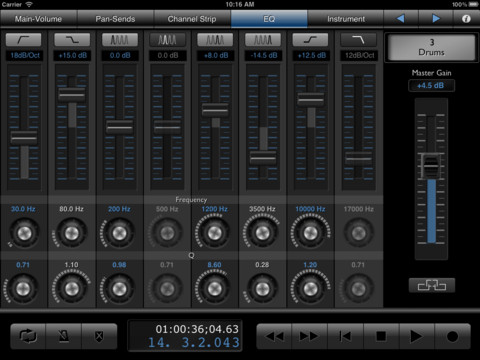The image size is (480, 360).
Task: Click the Q knob showing 8.60
Action: point(215,288)
